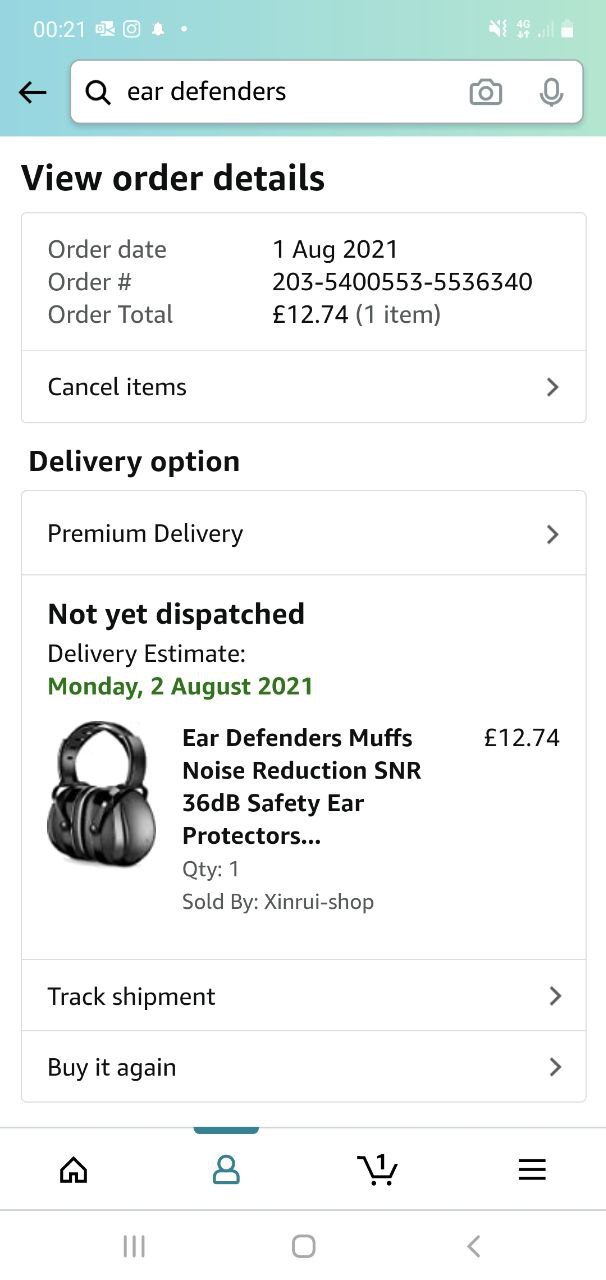Tap the search magnifier icon
The width and height of the screenshot is (606, 1280).
click(x=98, y=93)
